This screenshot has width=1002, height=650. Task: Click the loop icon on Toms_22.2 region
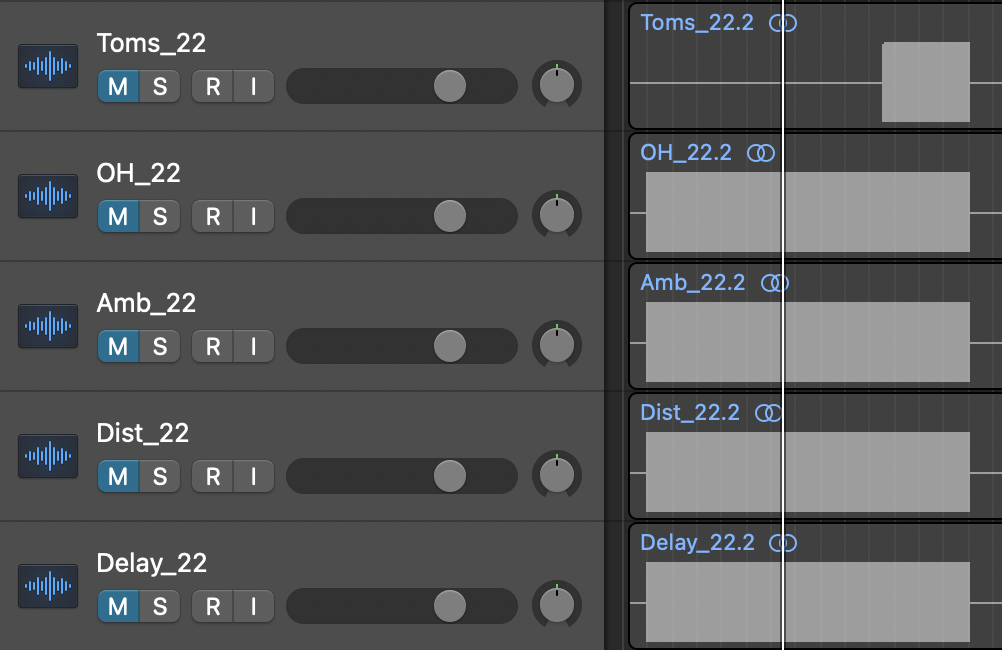[783, 23]
